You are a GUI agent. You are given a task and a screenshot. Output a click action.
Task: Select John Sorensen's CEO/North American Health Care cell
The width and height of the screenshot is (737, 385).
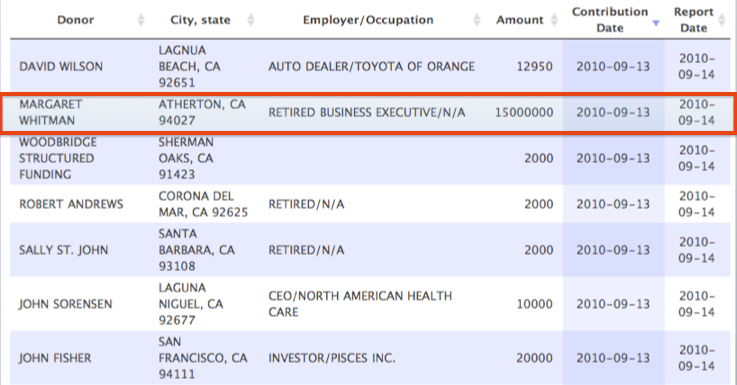tap(360, 304)
